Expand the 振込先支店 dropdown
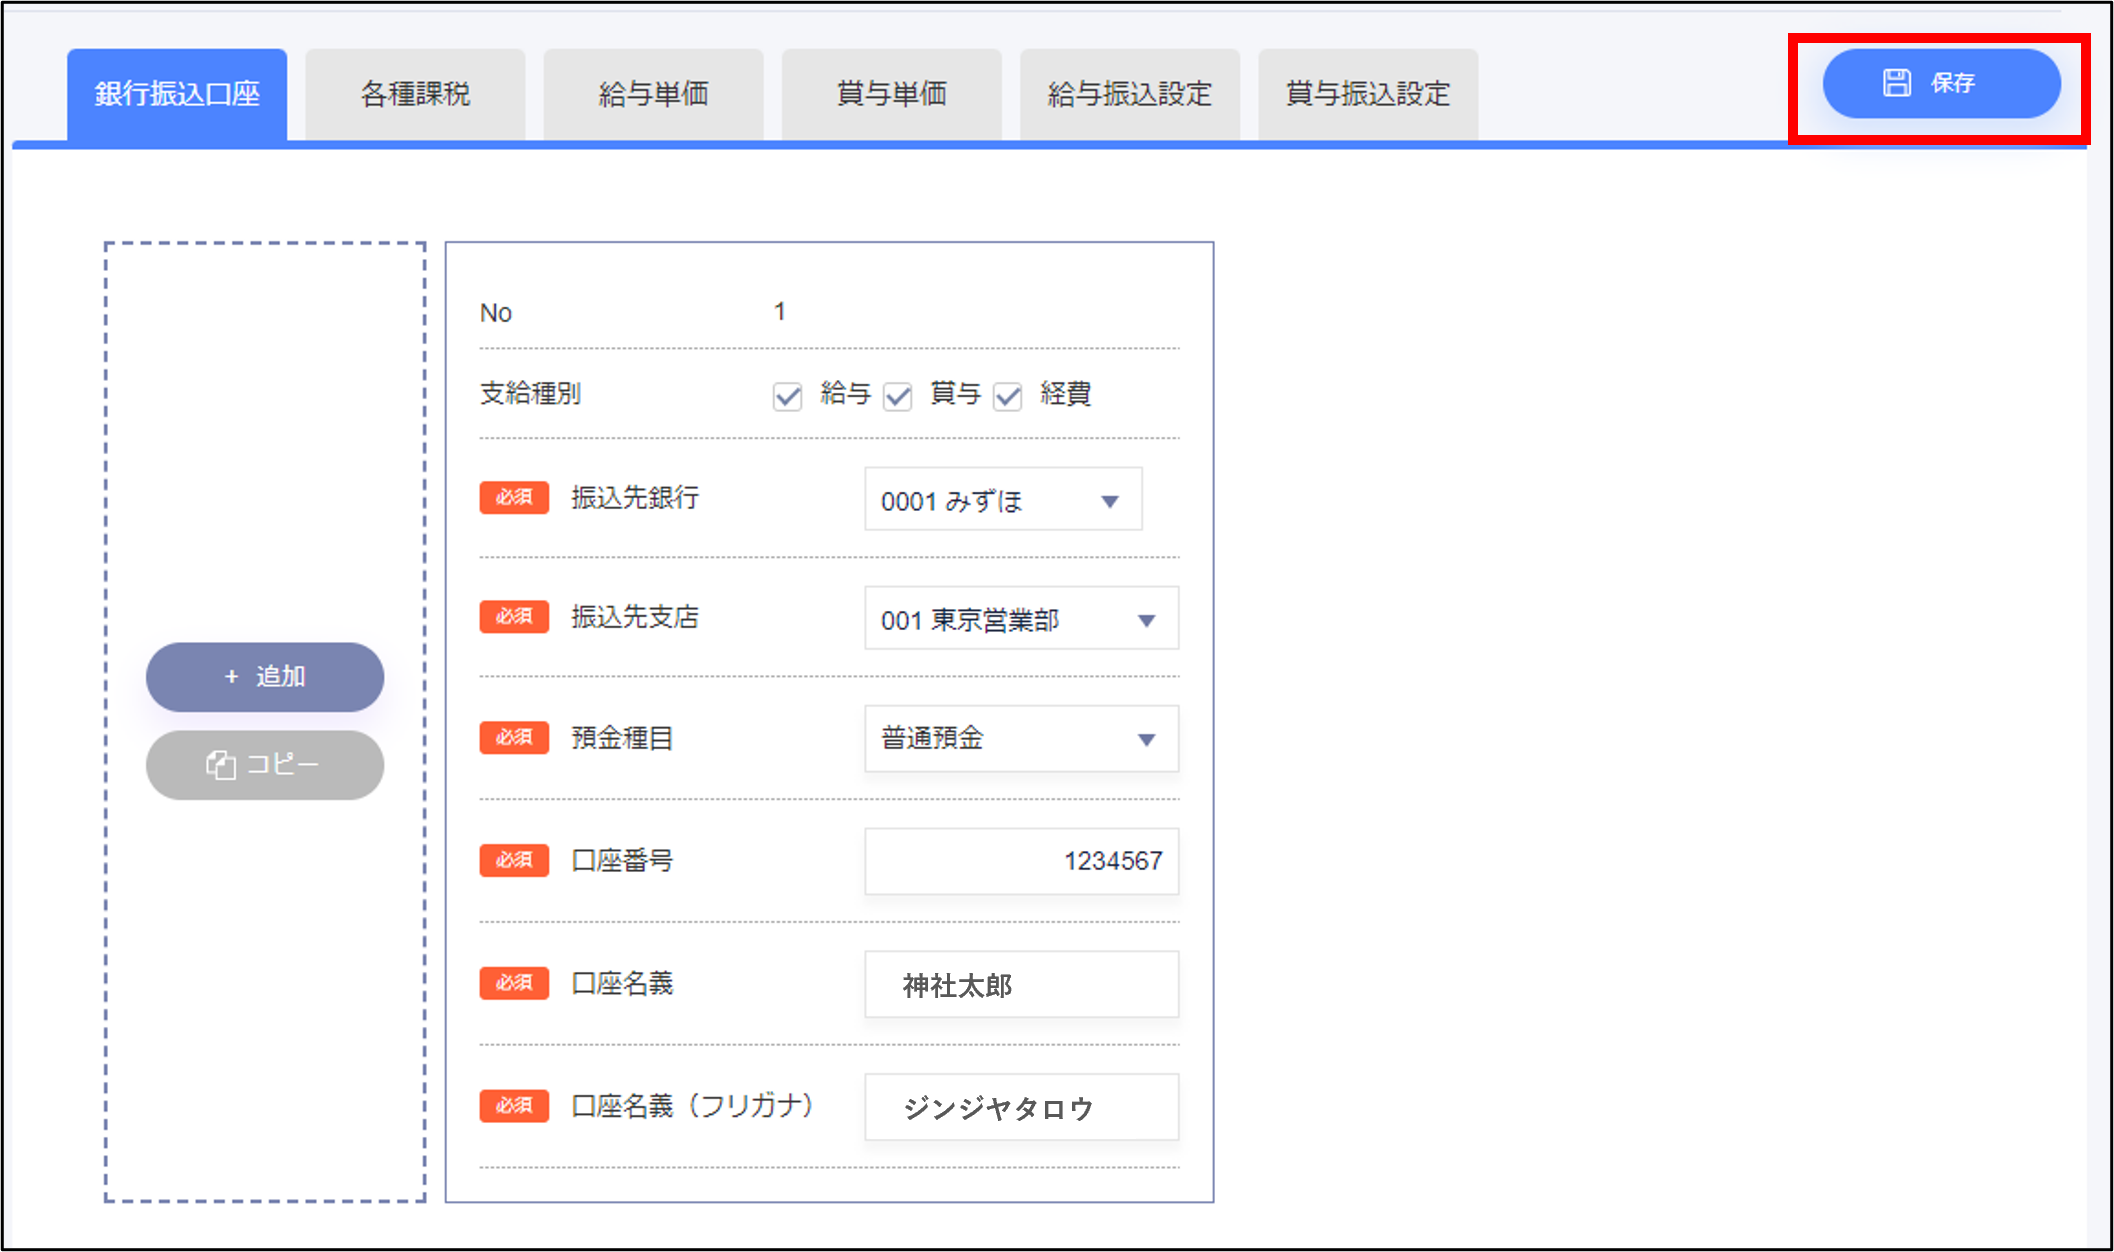The height and width of the screenshot is (1252, 2114). tap(1021, 619)
